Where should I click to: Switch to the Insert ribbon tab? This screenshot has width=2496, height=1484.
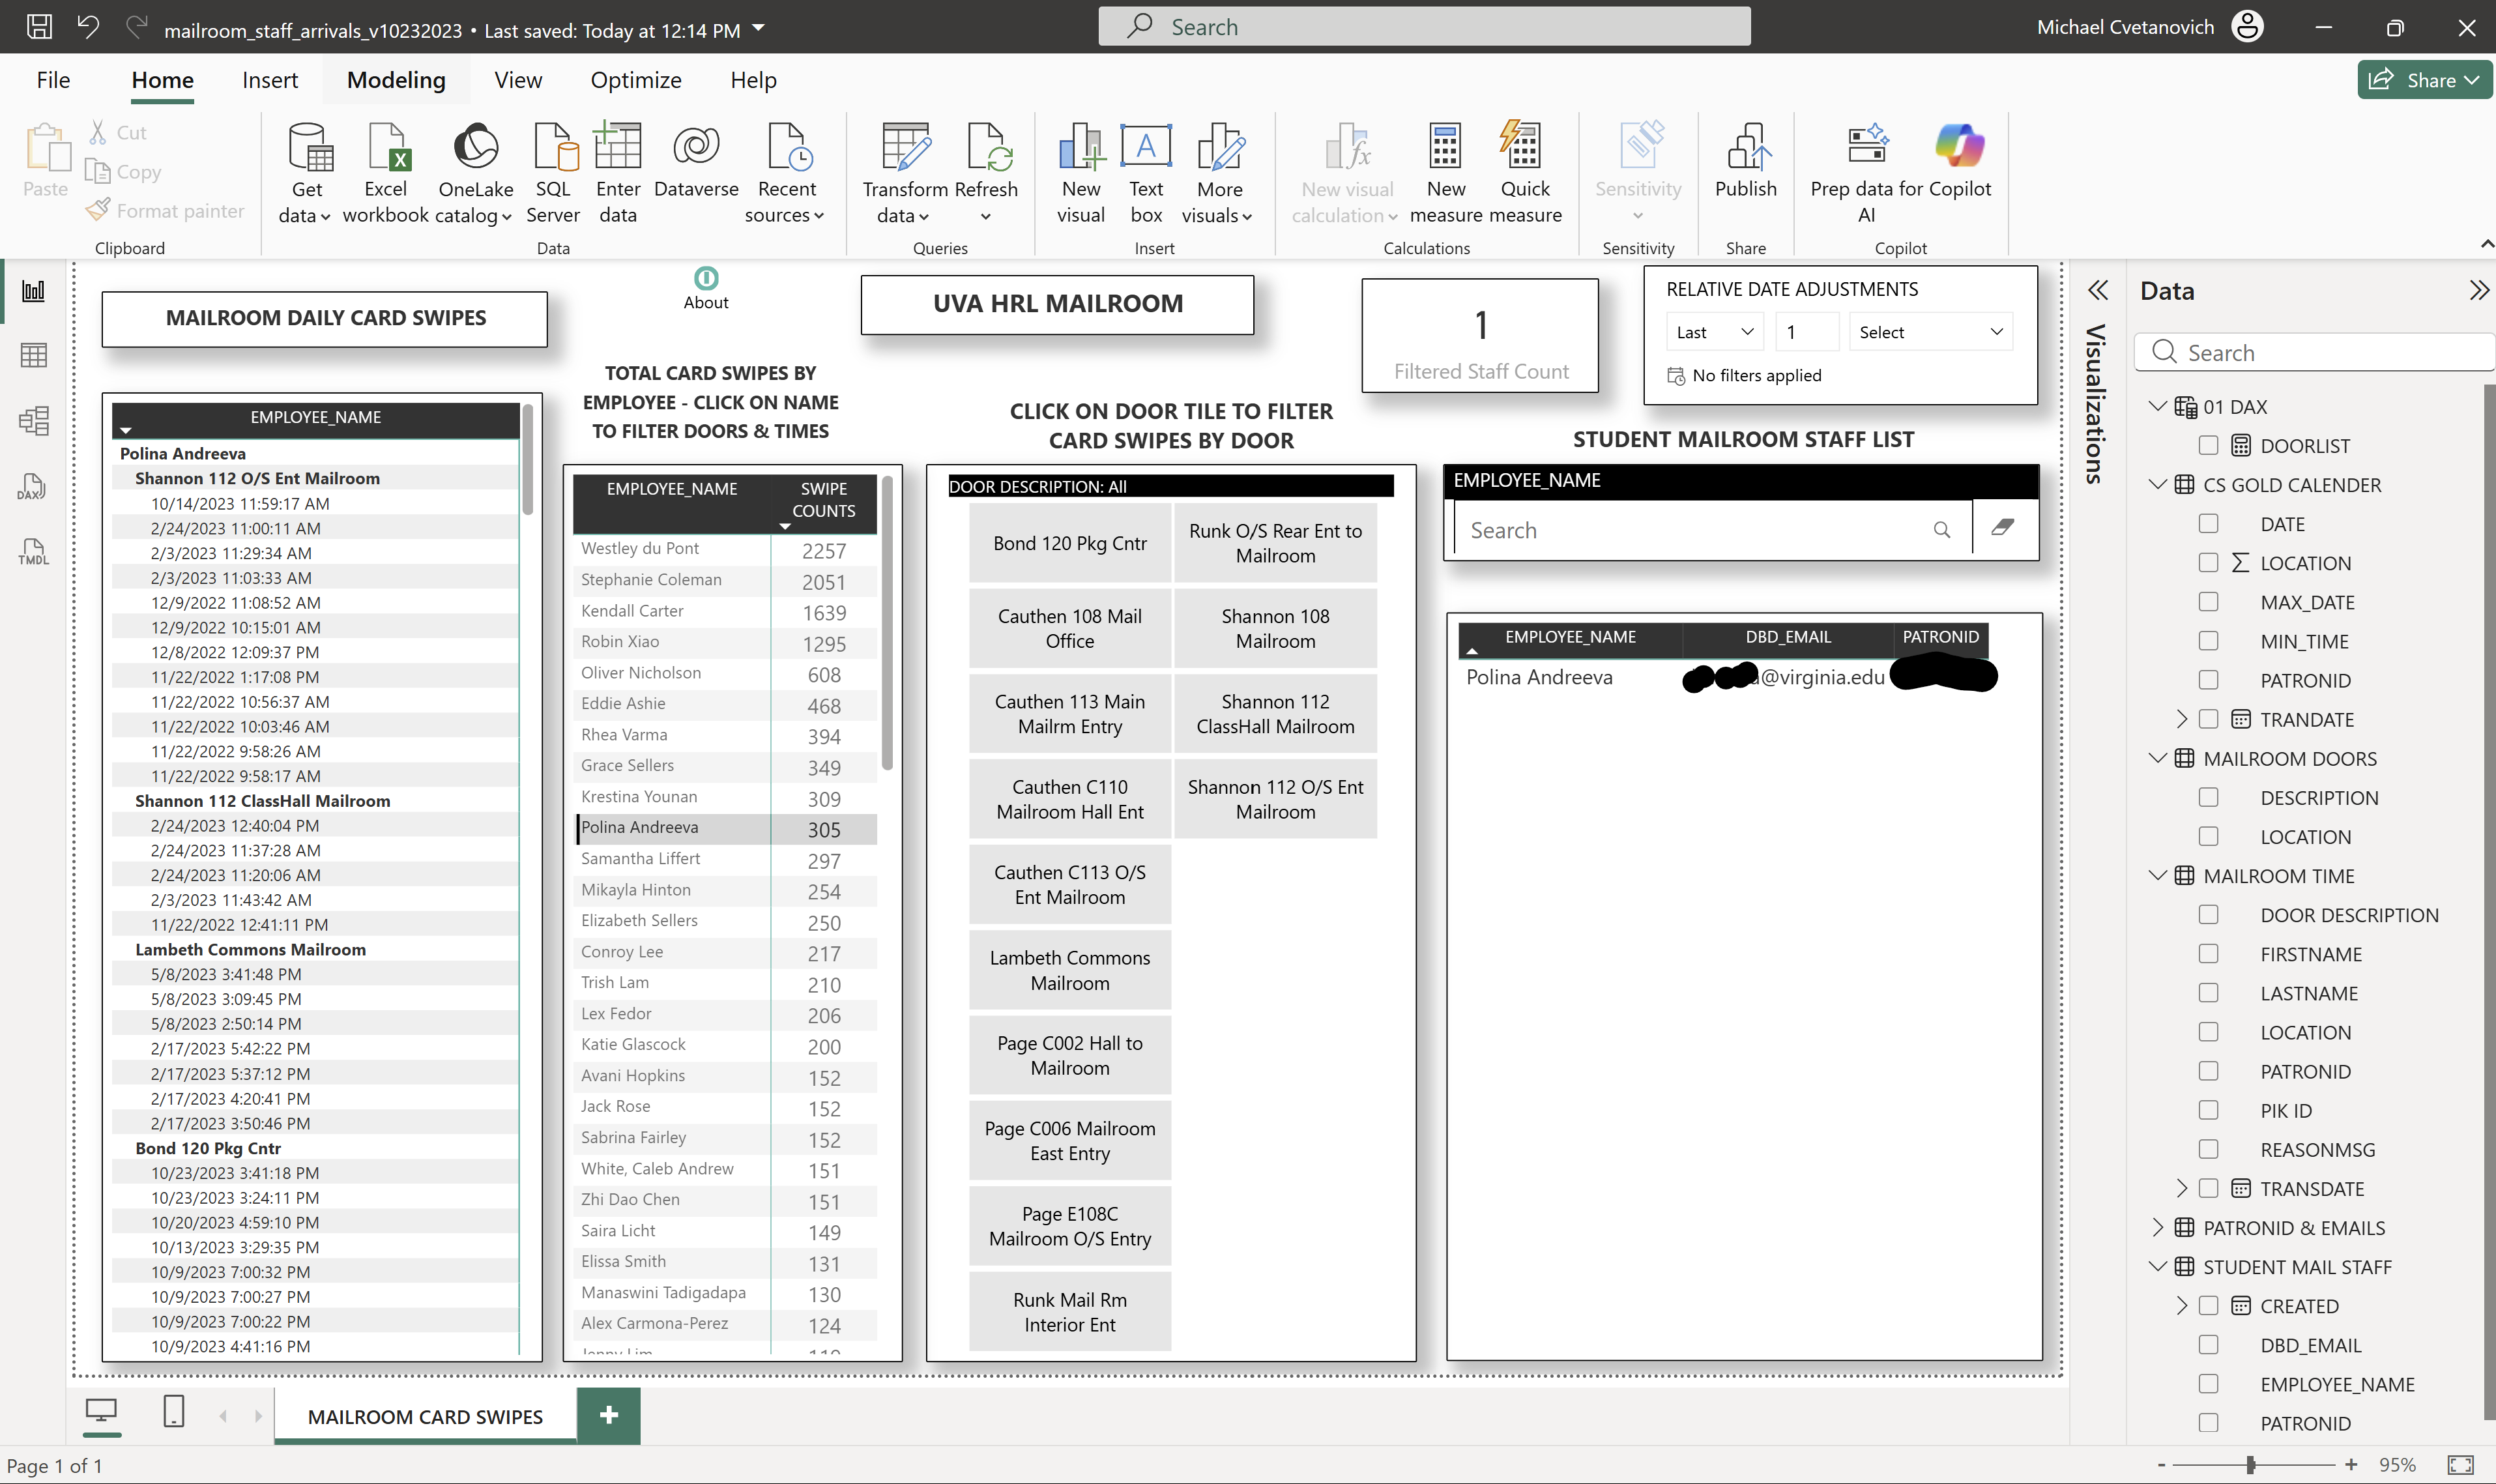coord(270,80)
